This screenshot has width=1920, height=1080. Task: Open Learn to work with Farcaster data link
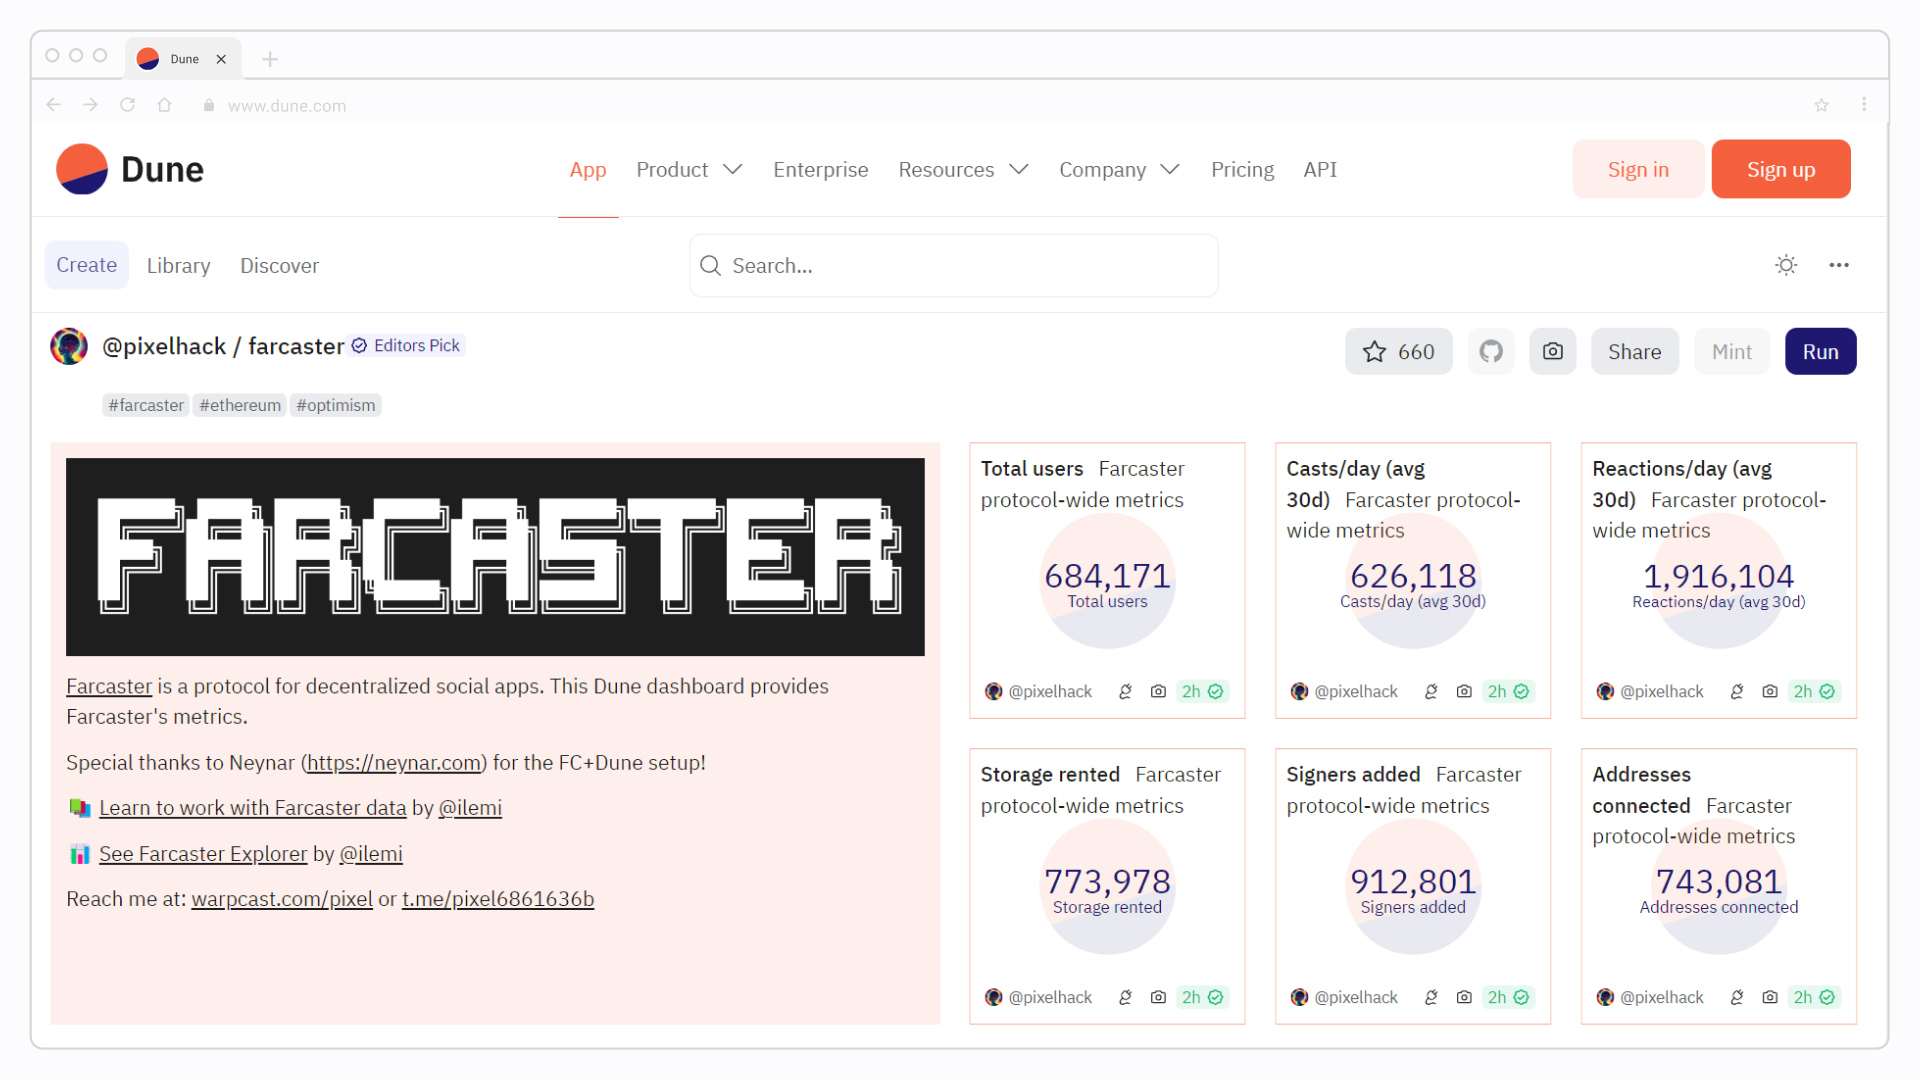pyautogui.click(x=252, y=808)
